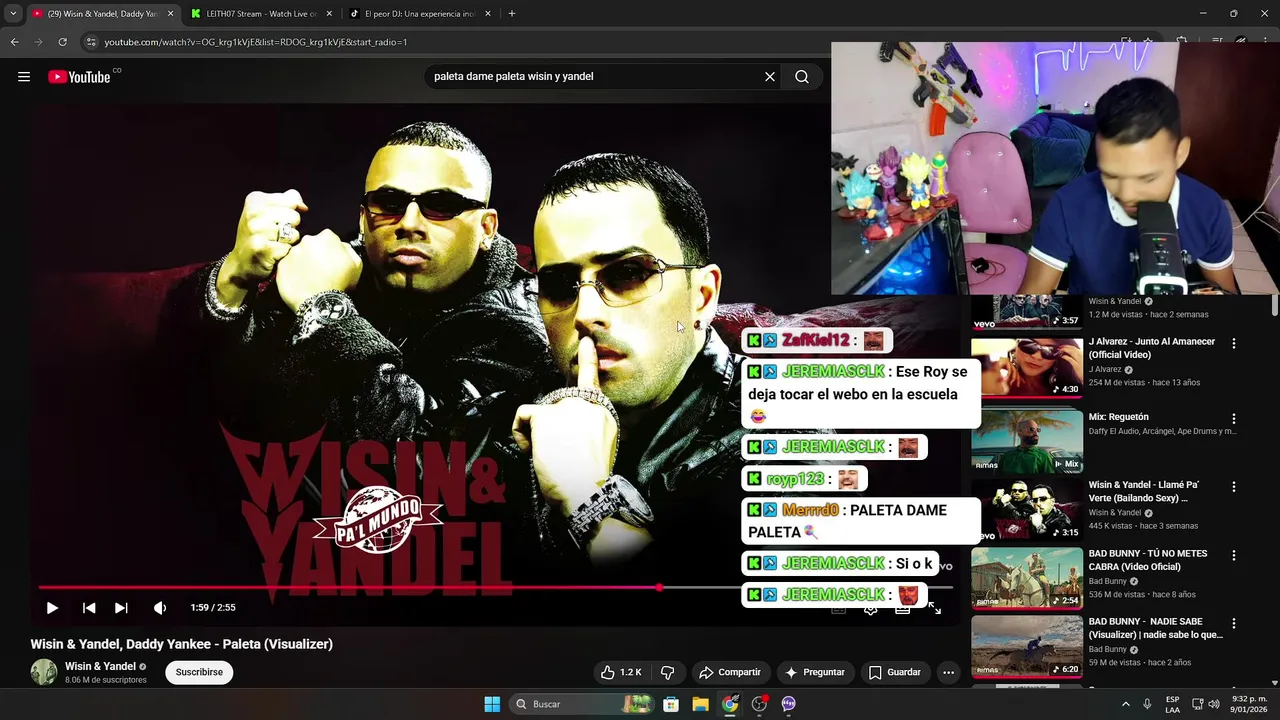This screenshot has width=1280, height=720.
Task: Open the Mix: Reguetón playlist thumbnail
Action: click(1027, 440)
